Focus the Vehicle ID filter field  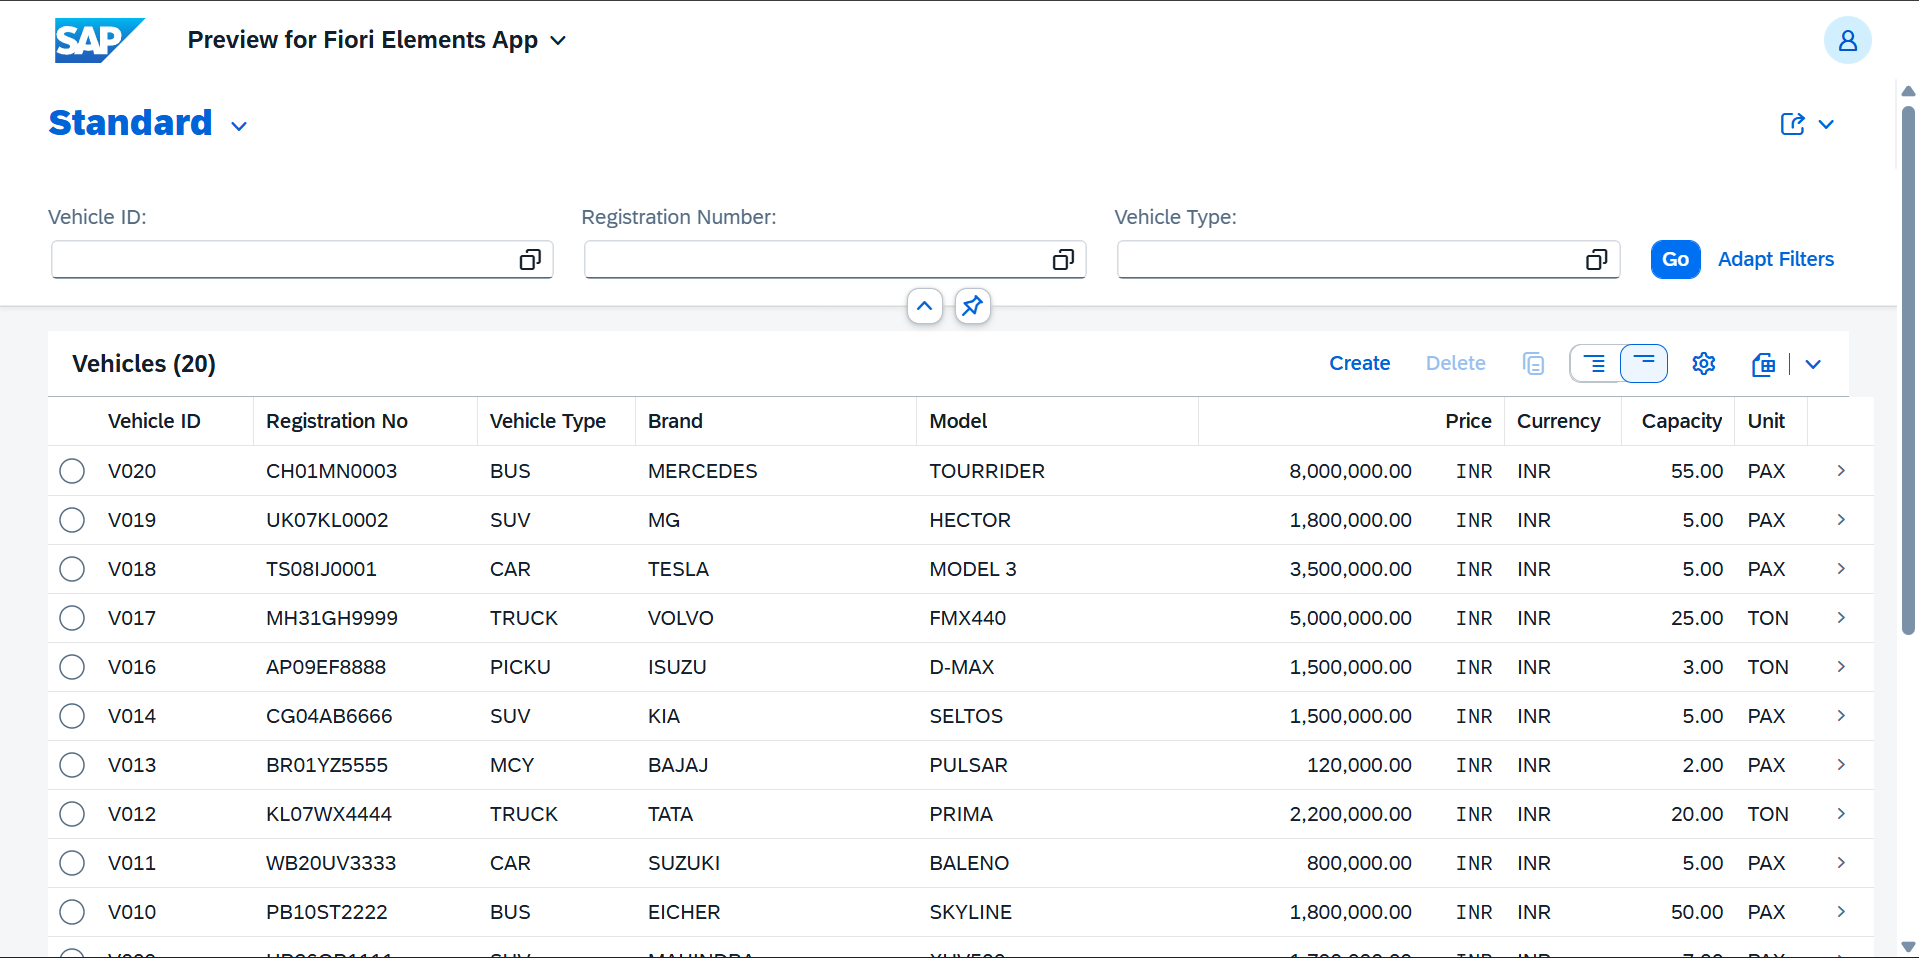click(302, 260)
